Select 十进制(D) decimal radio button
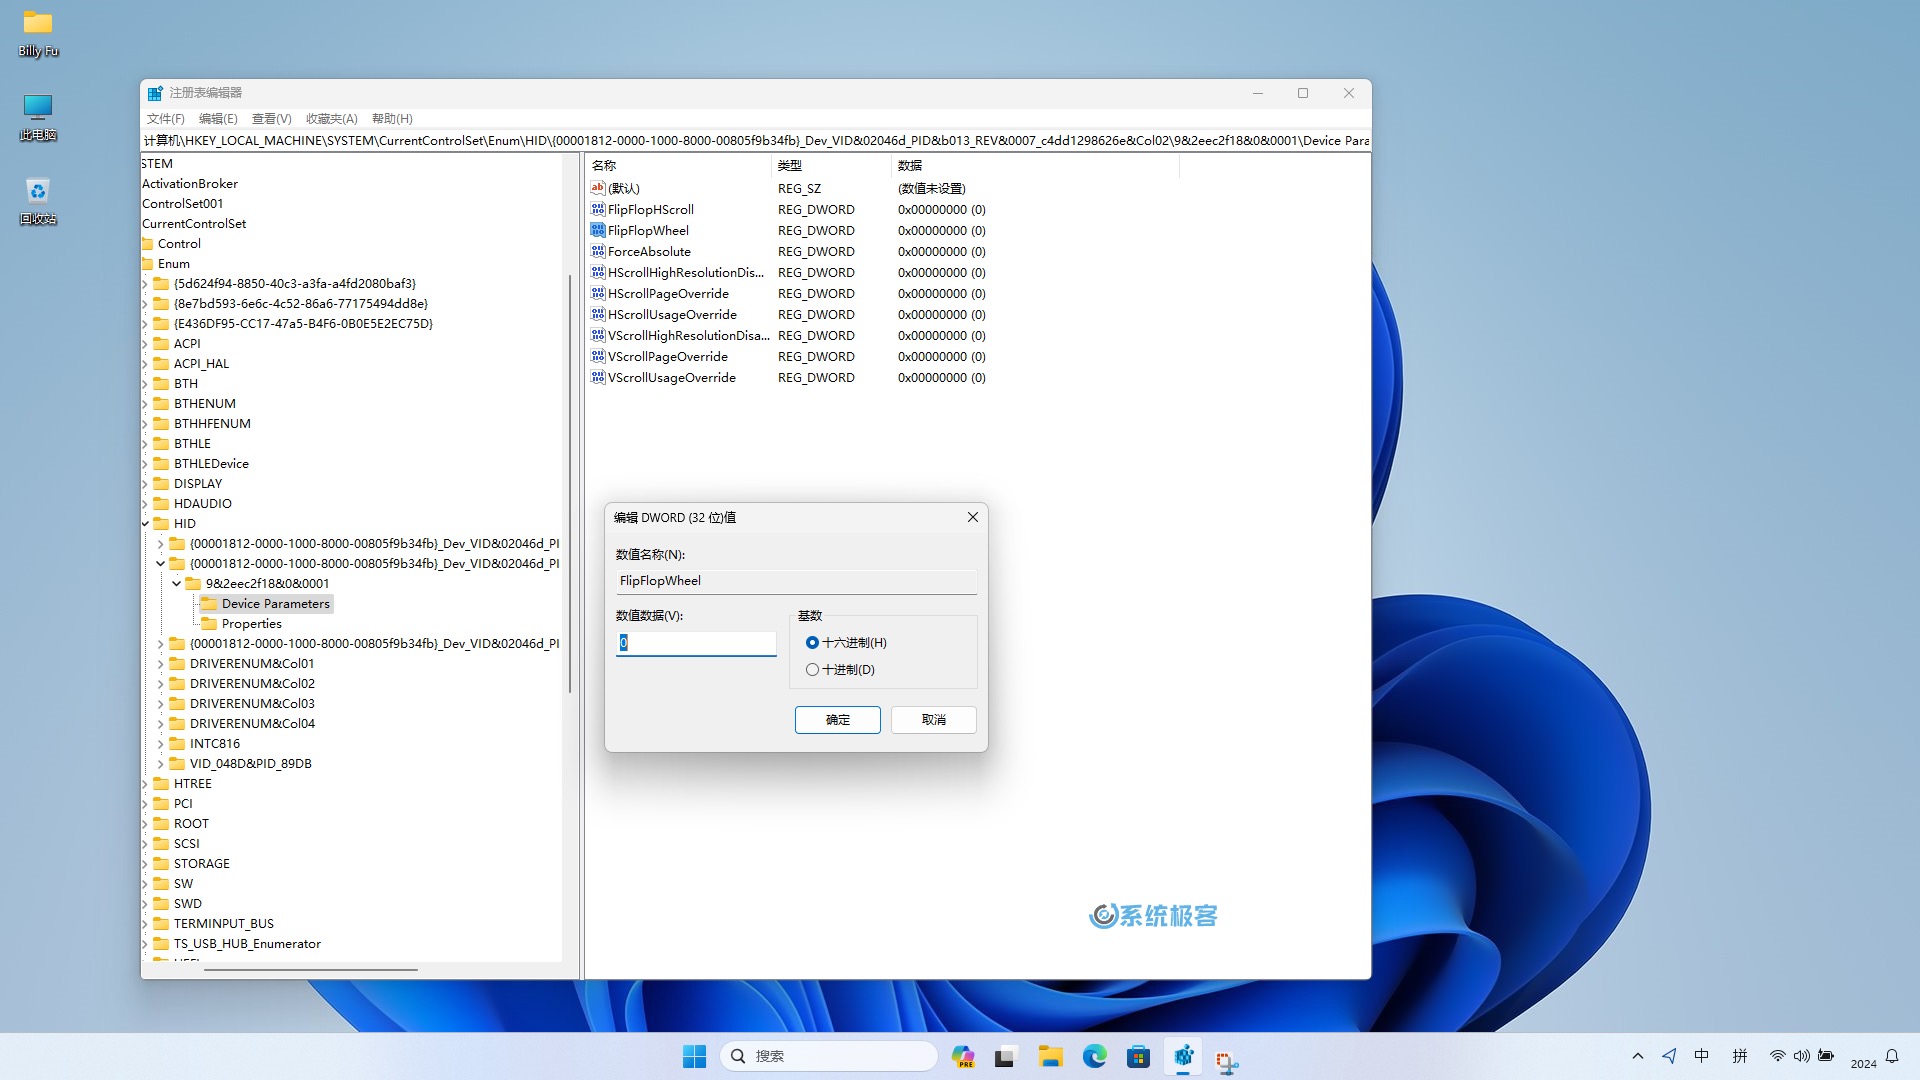Image resolution: width=1920 pixels, height=1080 pixels. tap(812, 670)
